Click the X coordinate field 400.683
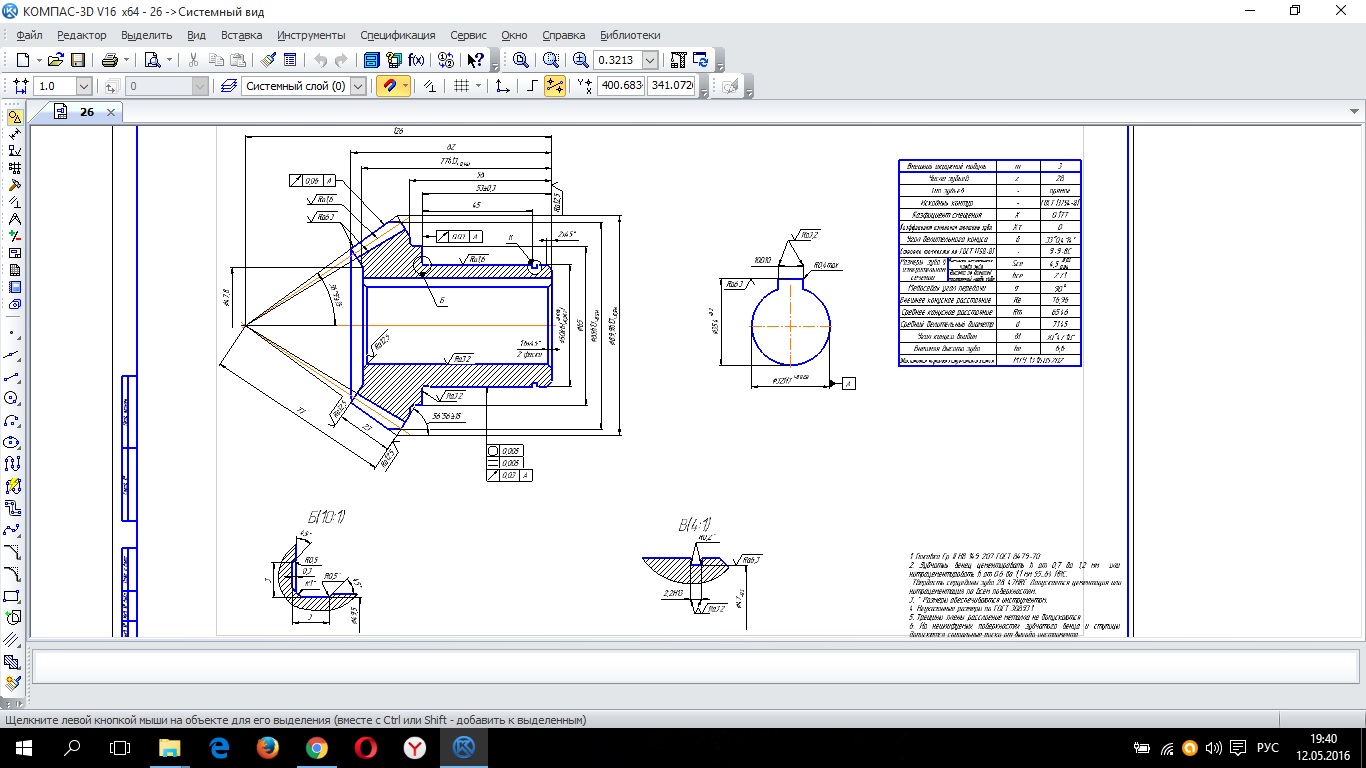Screen dimensions: 1366x768 pos(621,86)
